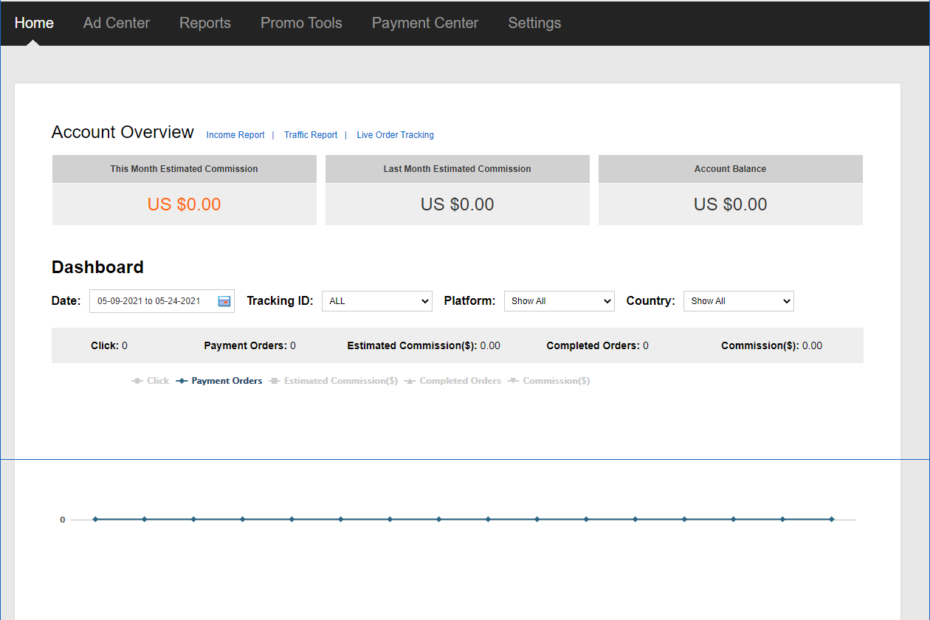
Task: Select the Commission($): 0.00 summary stat
Action: pos(772,345)
